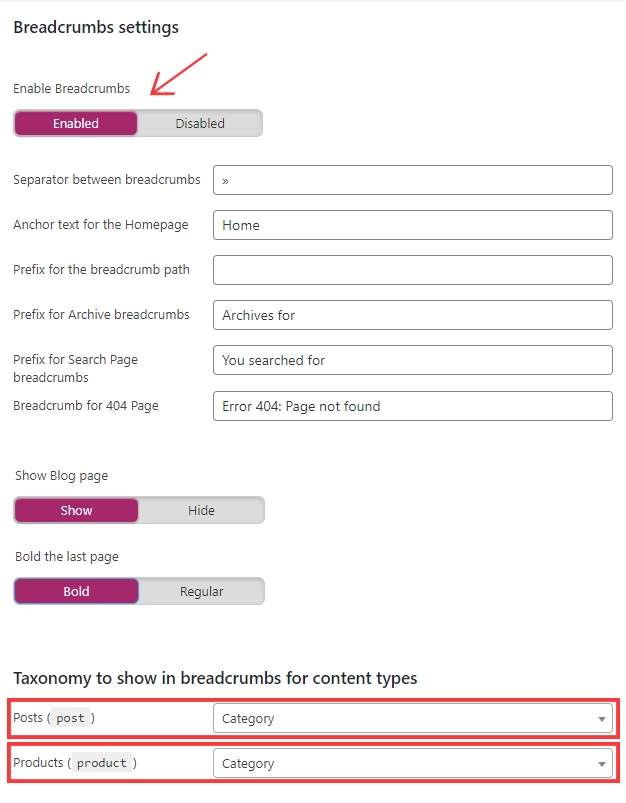Select Show for the Blog page

click(76, 510)
